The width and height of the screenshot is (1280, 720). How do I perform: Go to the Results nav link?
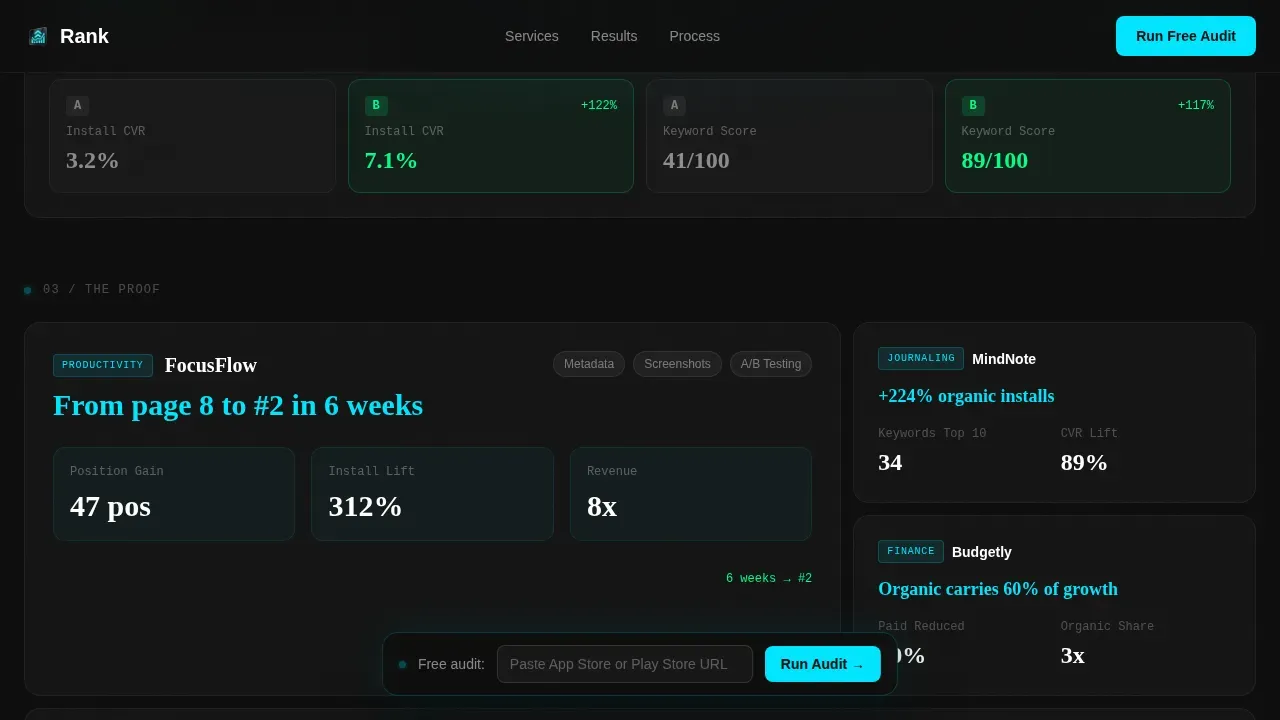[614, 36]
